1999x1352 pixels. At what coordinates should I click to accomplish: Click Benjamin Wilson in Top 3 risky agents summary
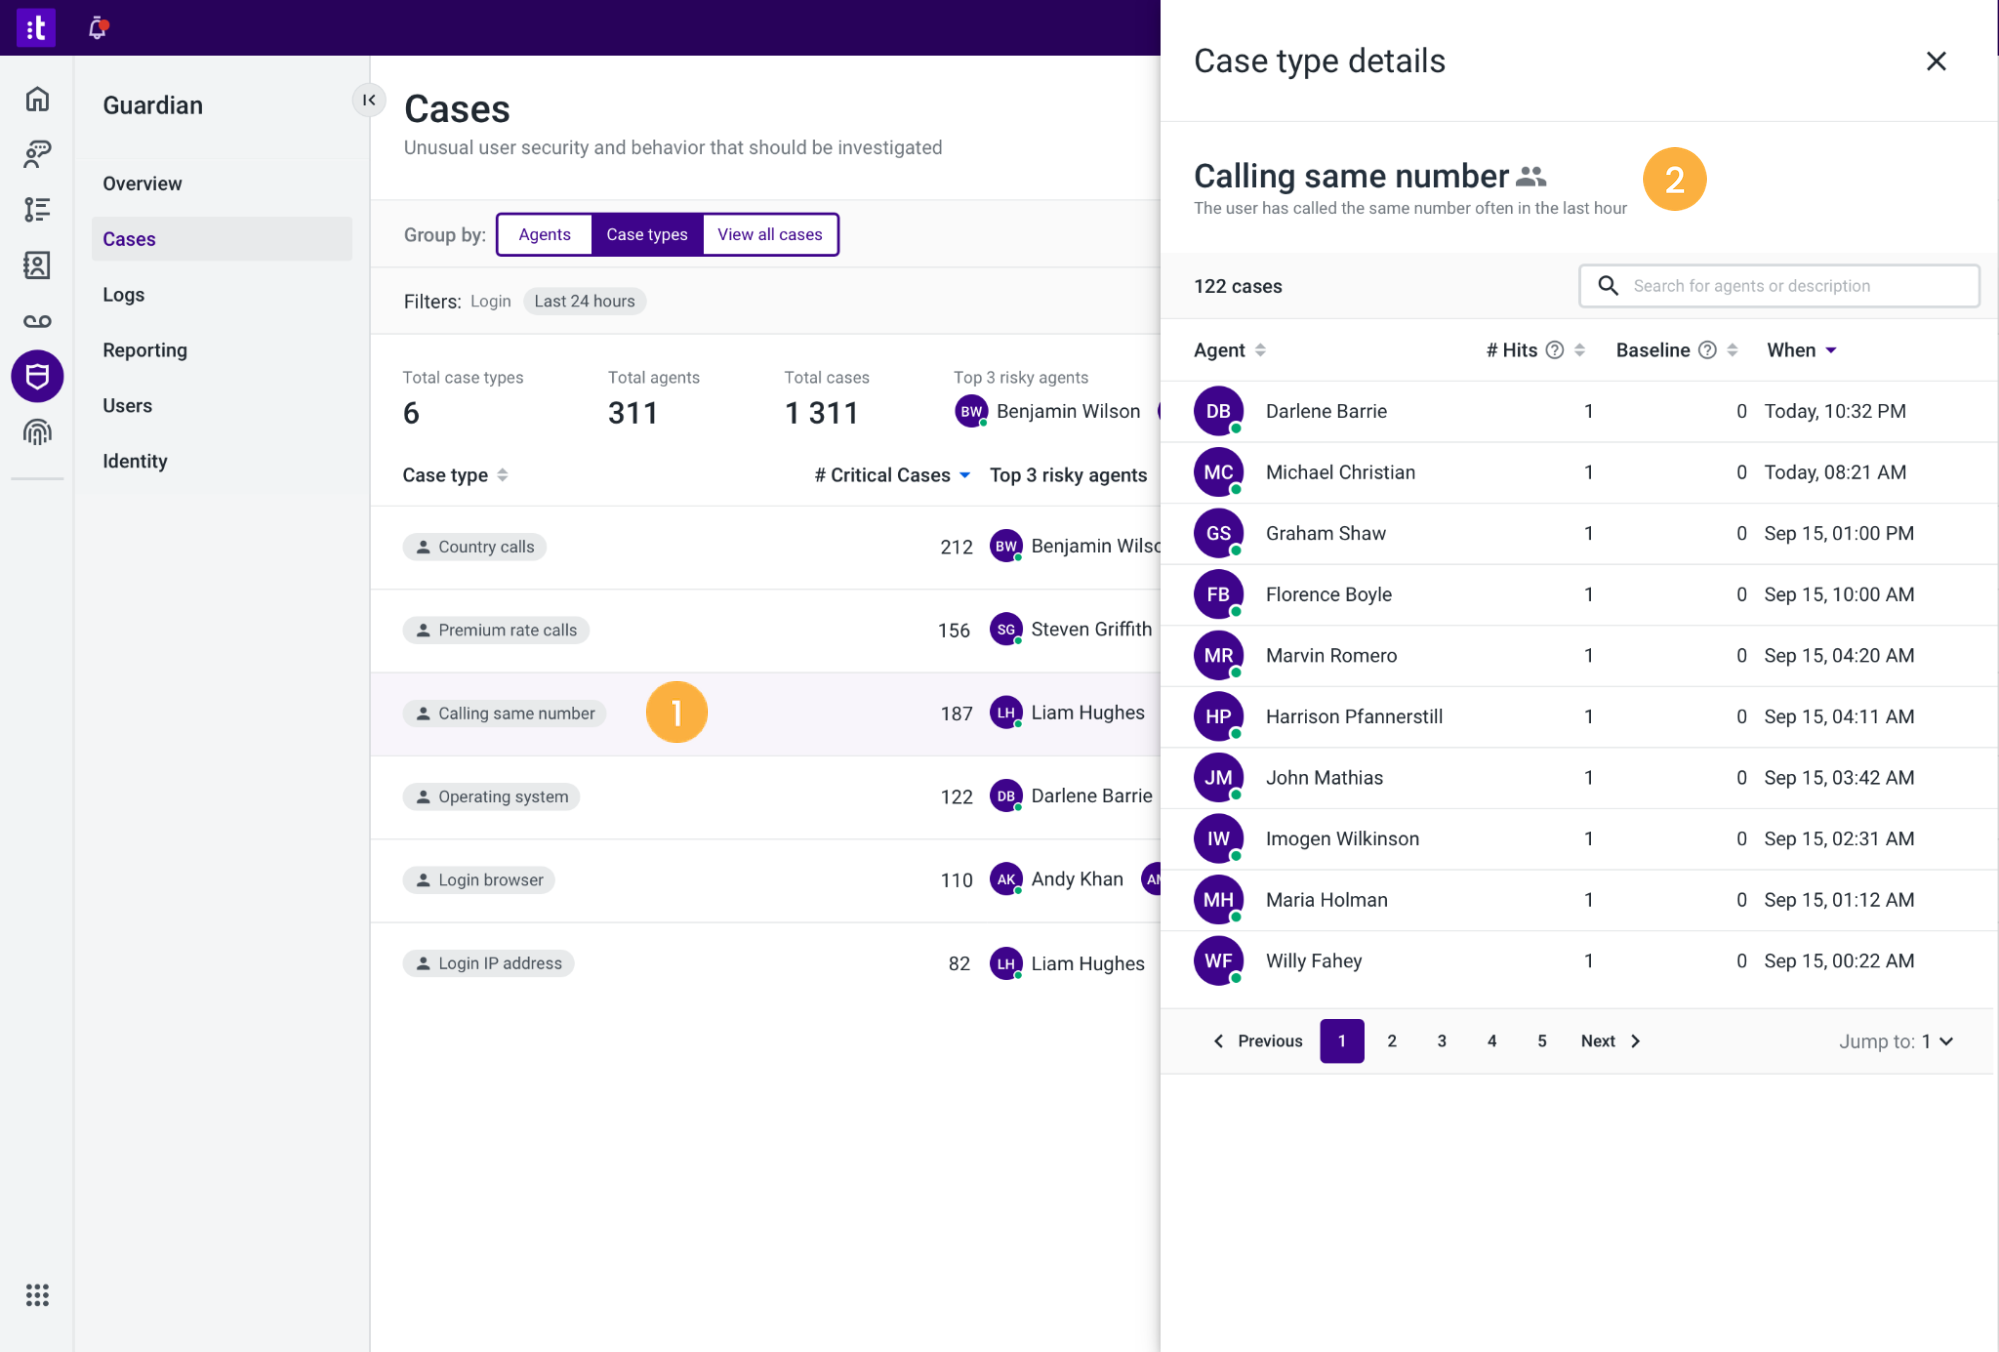click(1048, 411)
